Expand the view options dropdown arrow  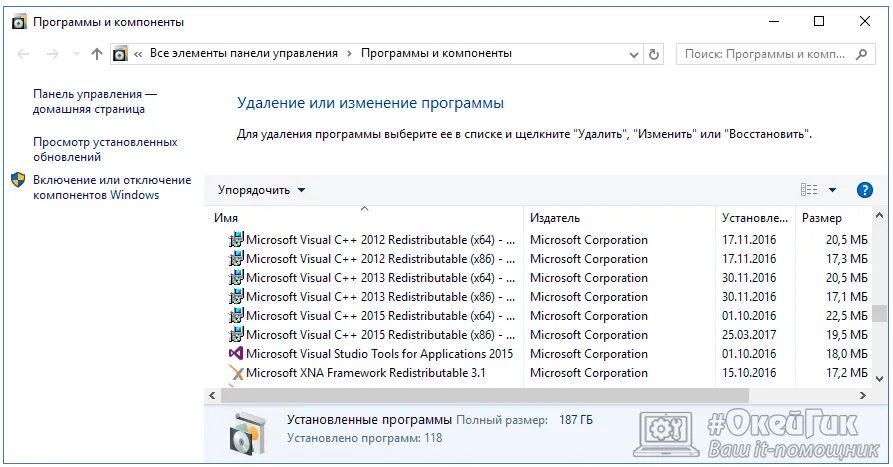832,190
